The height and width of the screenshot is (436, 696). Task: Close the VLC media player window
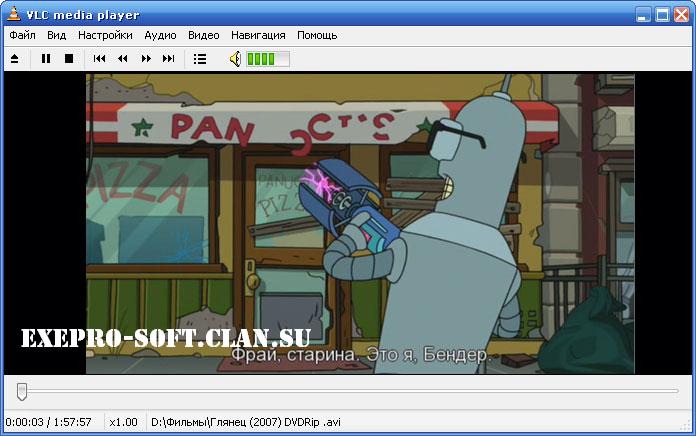click(x=681, y=15)
